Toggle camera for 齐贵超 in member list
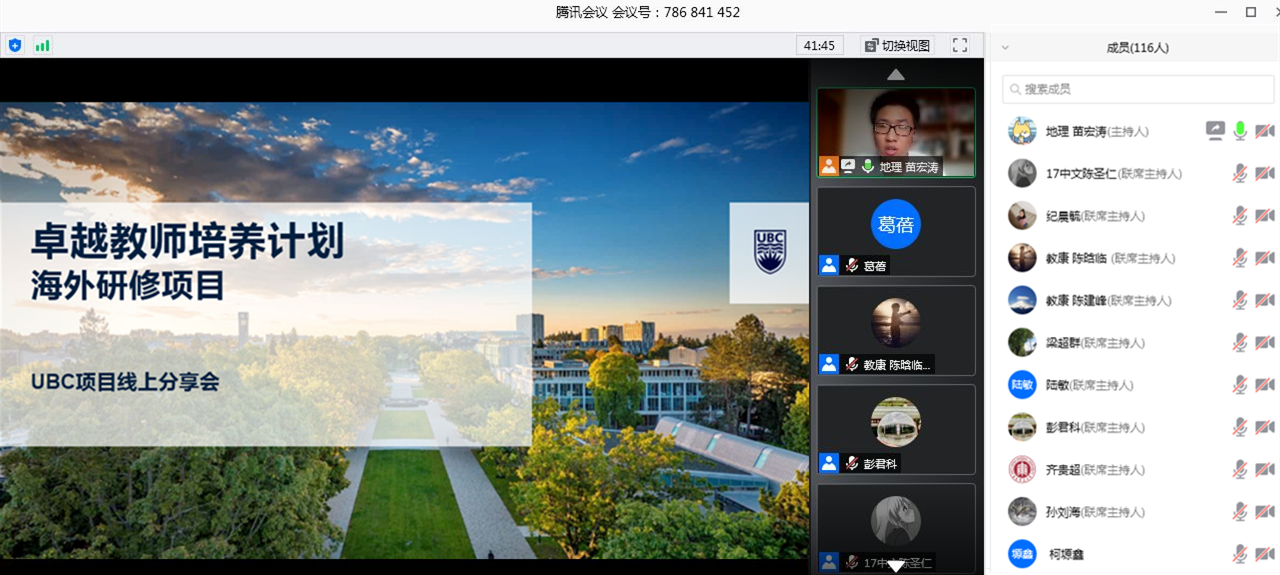Viewport: 1280px width, 575px height. 1265,470
